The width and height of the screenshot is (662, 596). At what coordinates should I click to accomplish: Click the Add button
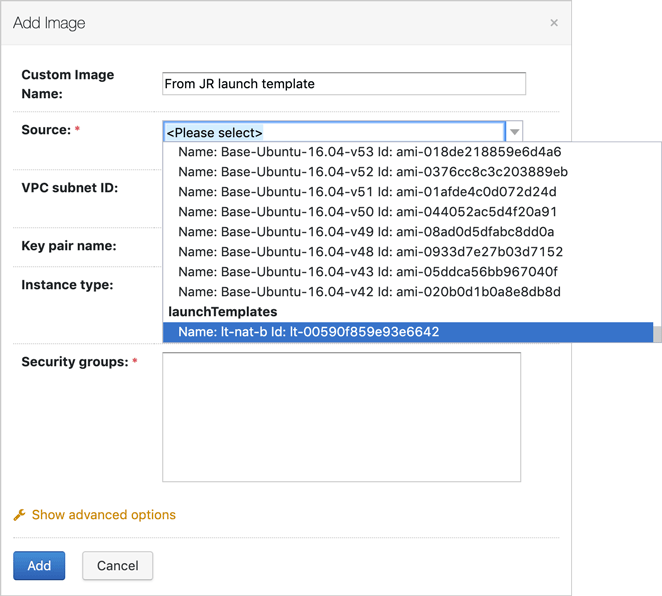39,565
